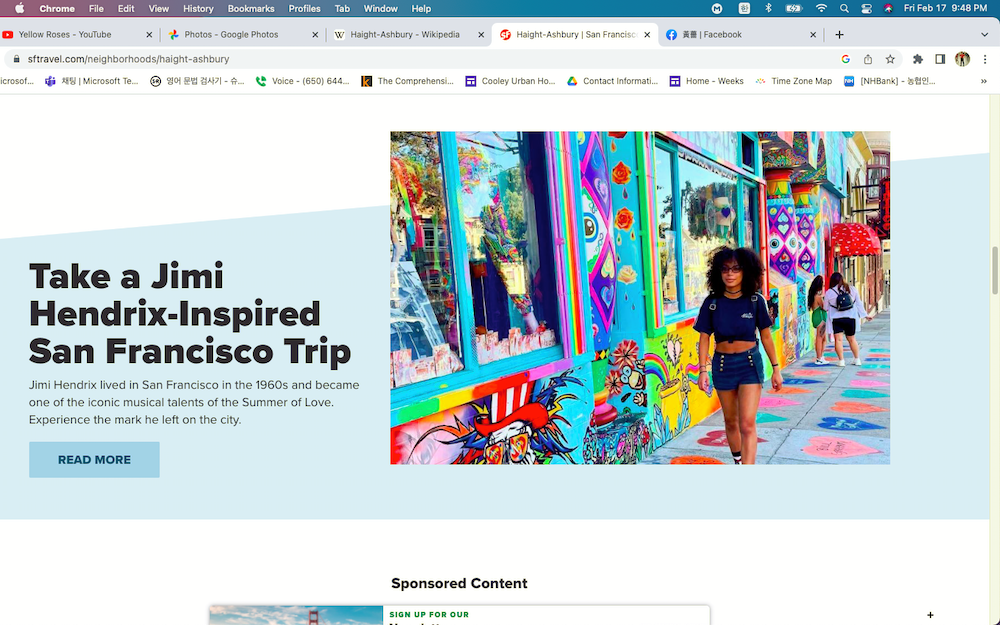
Task: Show more bookmarks with the double chevron
Action: [x=984, y=81]
